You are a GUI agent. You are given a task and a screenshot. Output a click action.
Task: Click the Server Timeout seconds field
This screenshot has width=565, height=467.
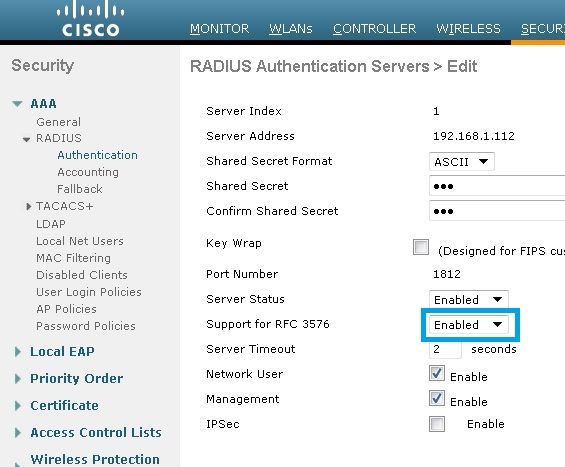click(x=445, y=349)
